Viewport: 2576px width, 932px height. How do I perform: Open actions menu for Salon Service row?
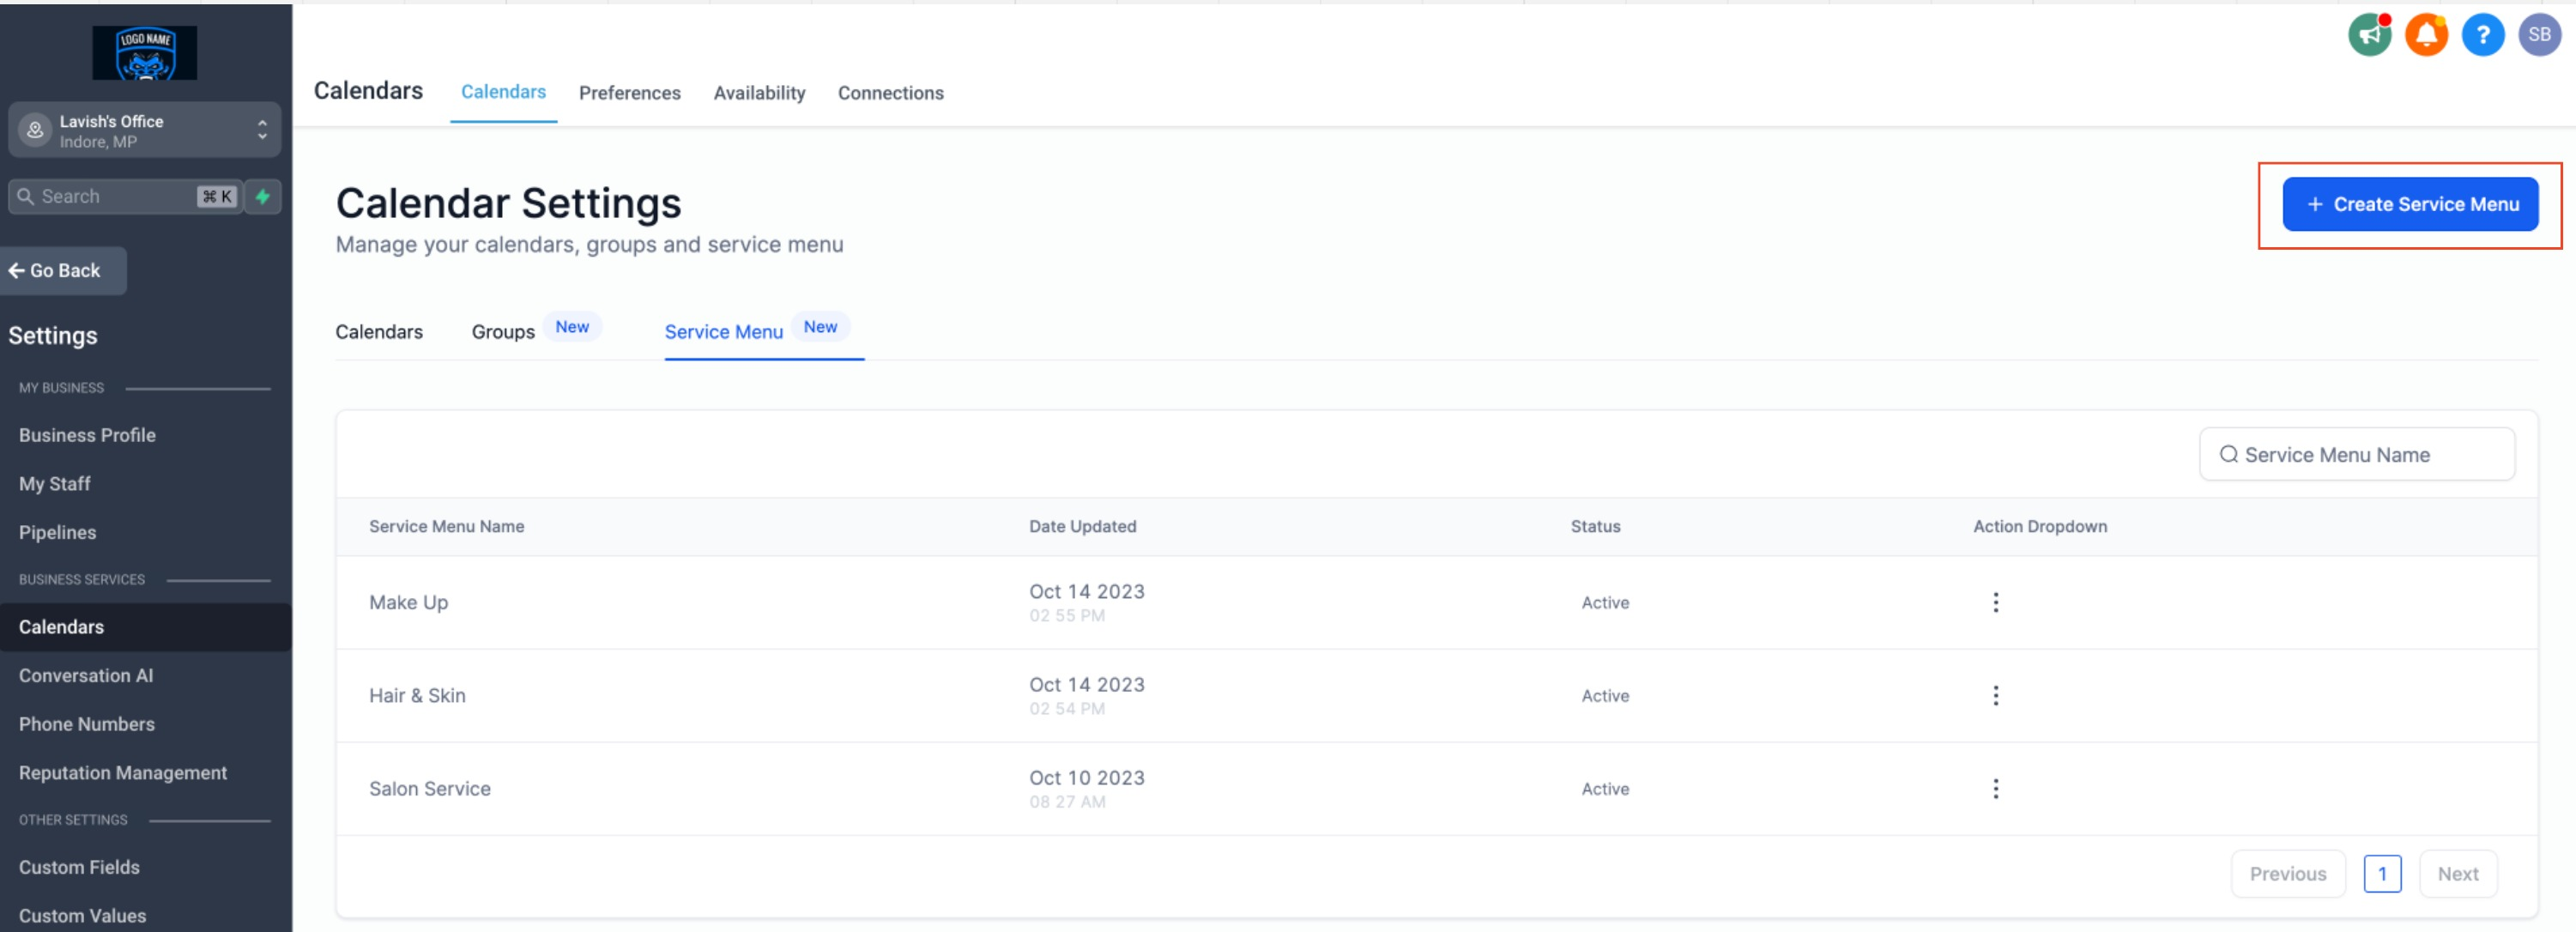1995,788
